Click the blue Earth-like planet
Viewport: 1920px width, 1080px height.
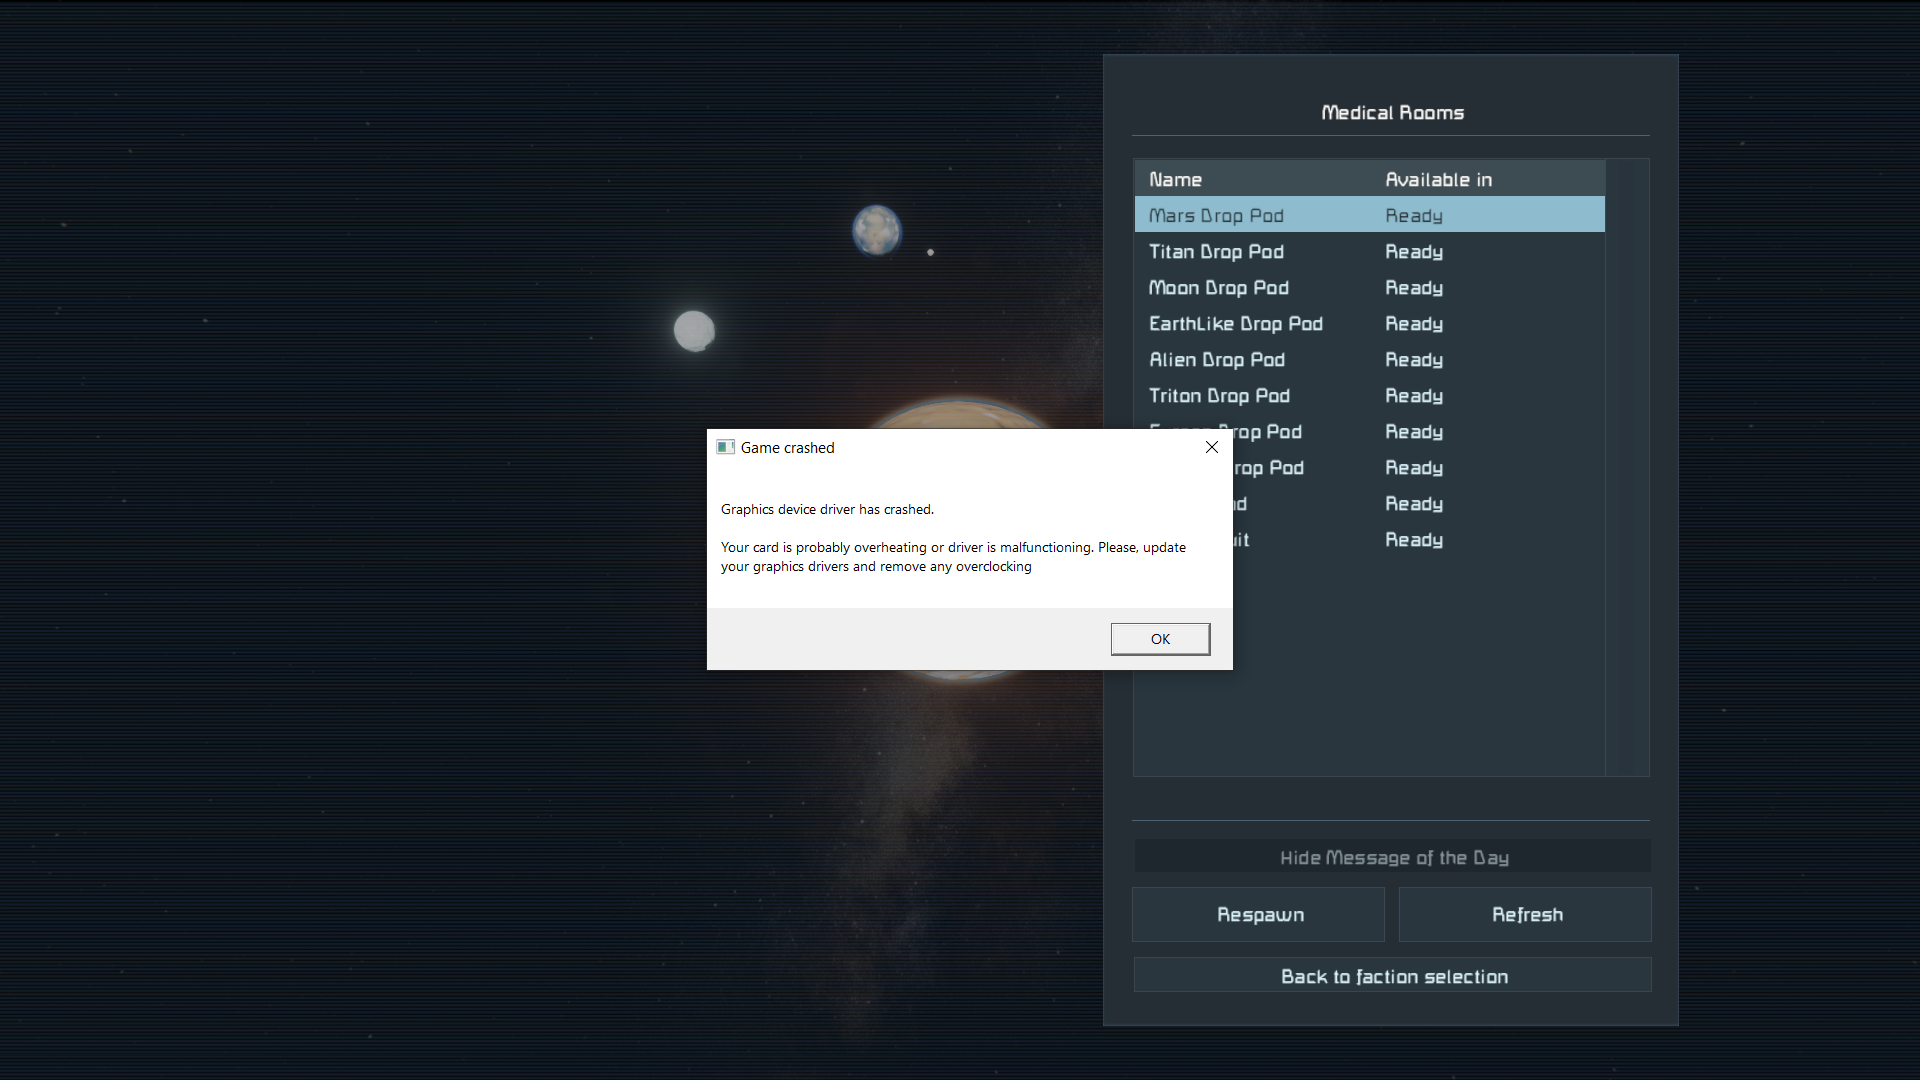876,230
